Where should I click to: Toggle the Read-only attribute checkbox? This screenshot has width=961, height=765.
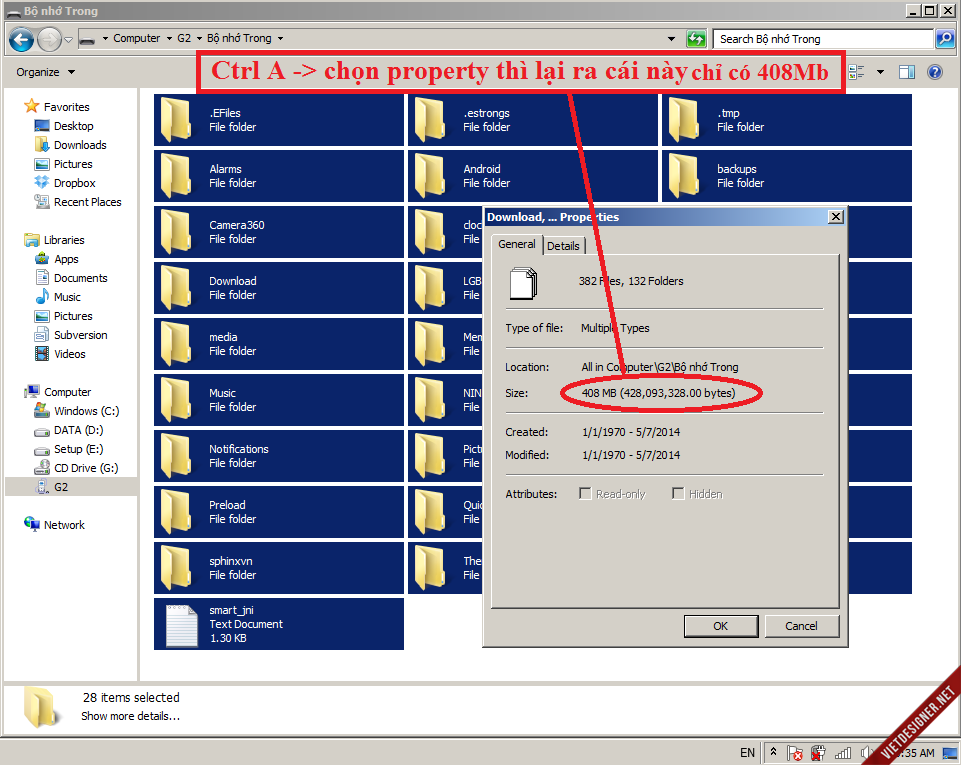pyautogui.click(x=585, y=493)
